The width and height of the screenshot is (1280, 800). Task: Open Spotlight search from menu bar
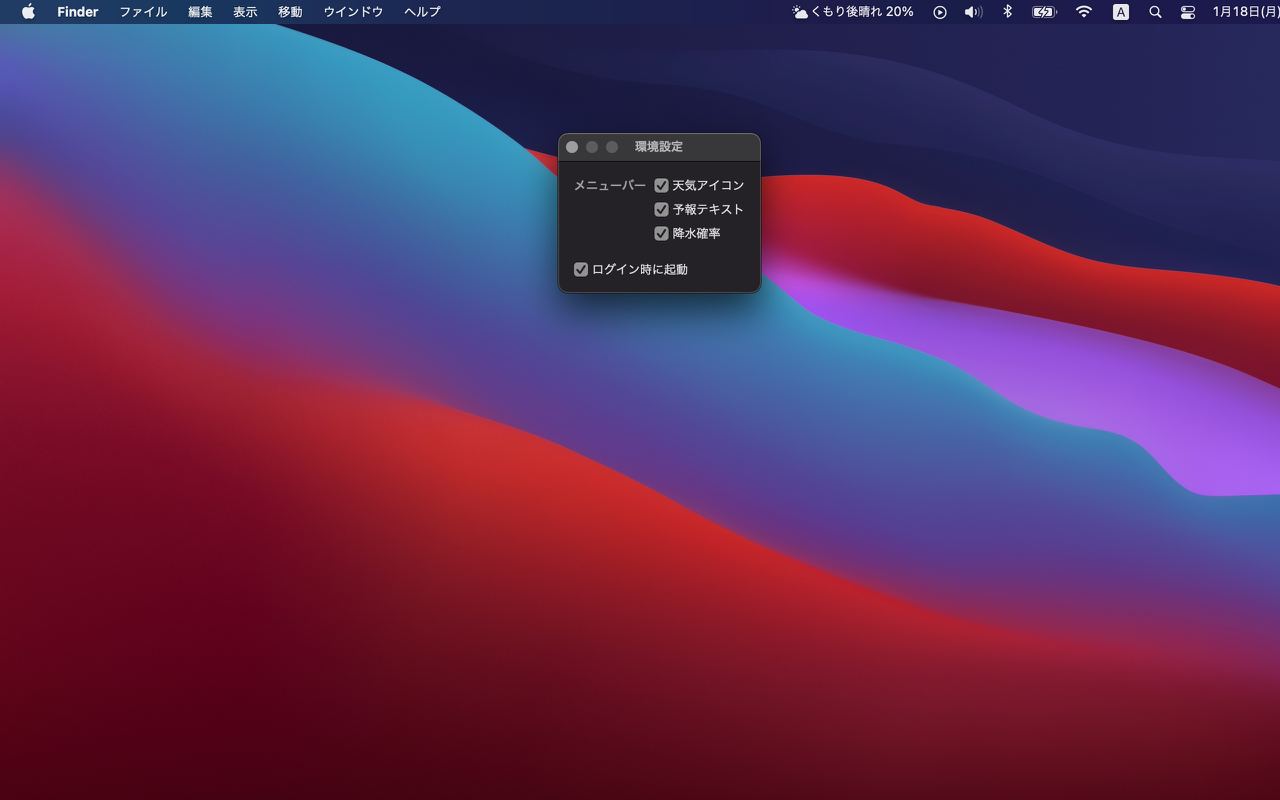click(1155, 12)
